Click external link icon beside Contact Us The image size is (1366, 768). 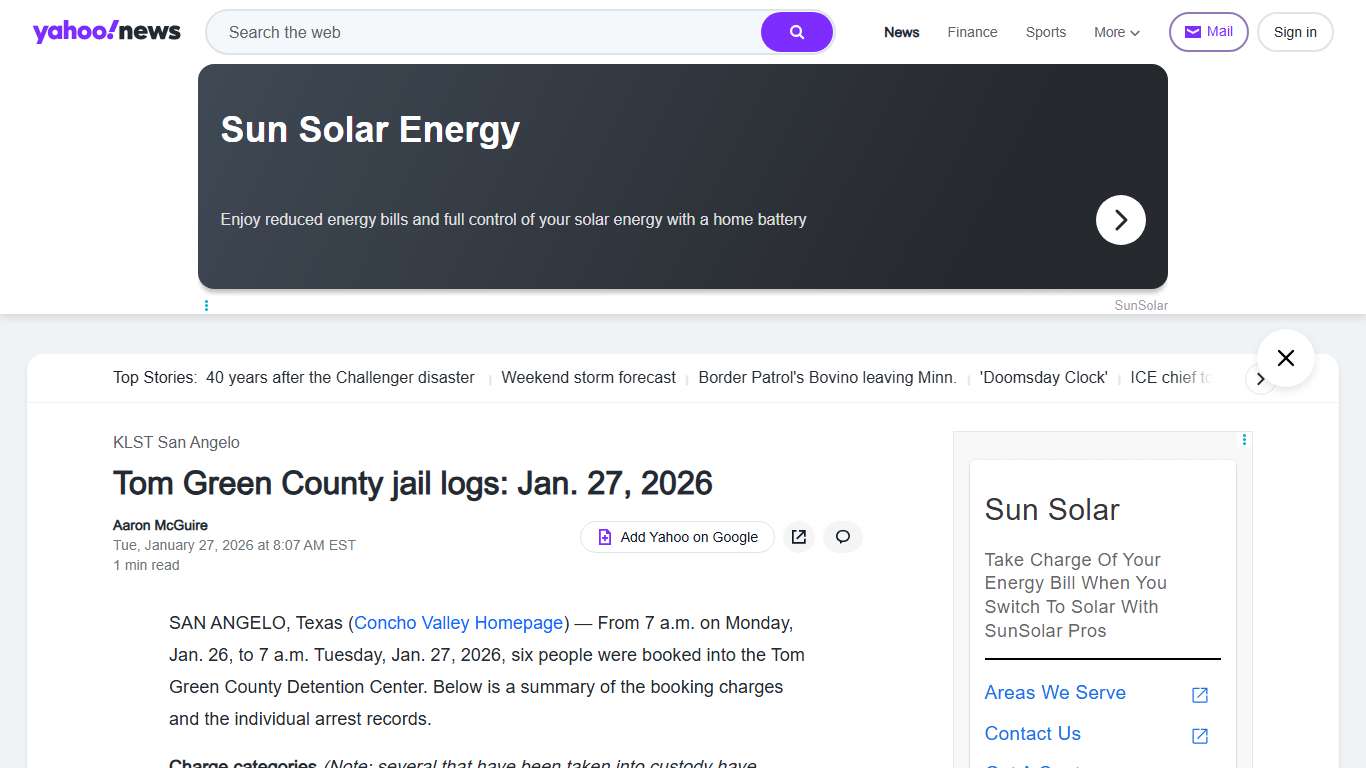tap(1200, 736)
